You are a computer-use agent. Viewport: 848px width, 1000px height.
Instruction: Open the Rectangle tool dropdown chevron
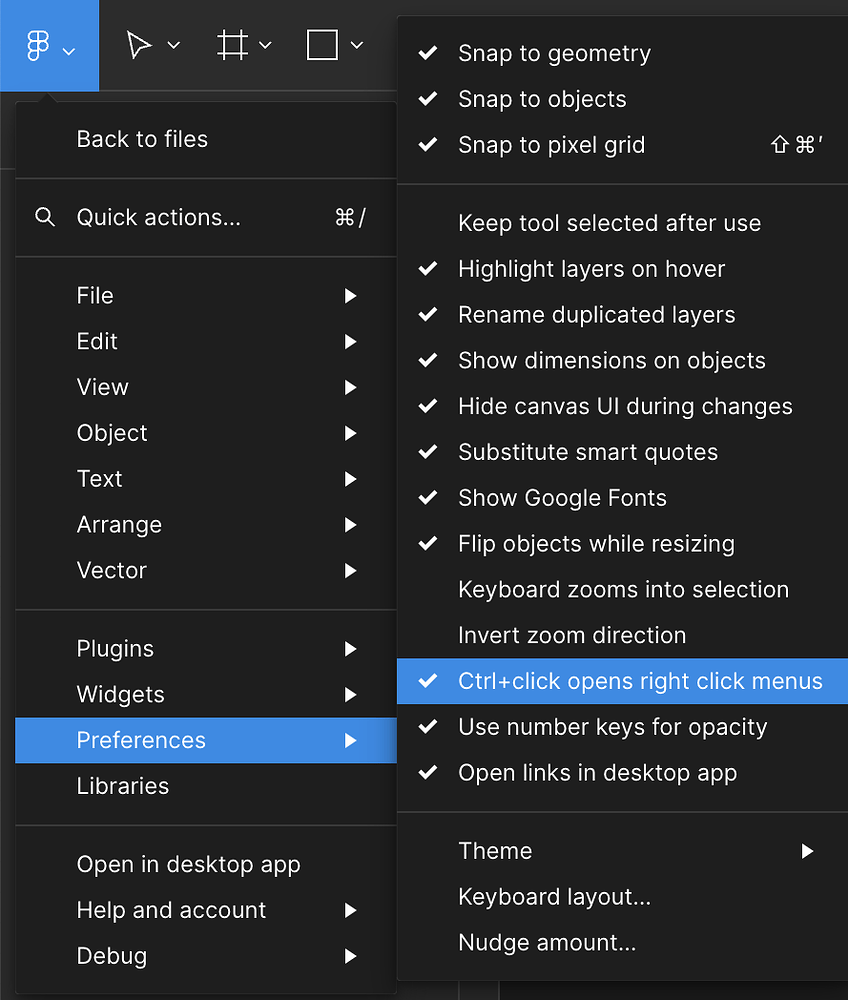click(356, 46)
